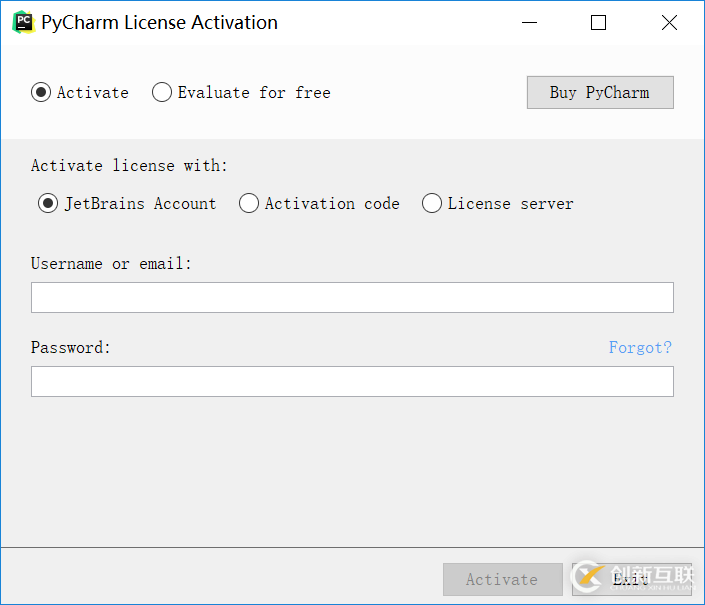This screenshot has height=605, width=705.
Task: Click the greyed-out Activate button at the bottom
Action: click(x=503, y=579)
